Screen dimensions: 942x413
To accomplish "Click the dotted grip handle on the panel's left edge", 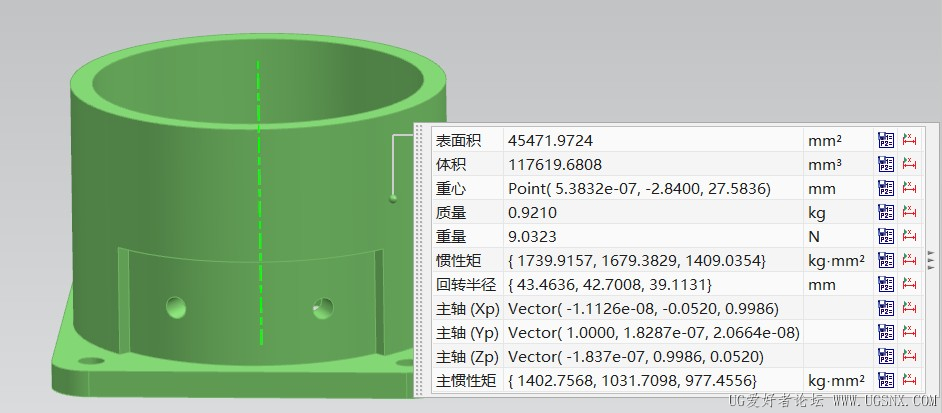I will (x=419, y=260).
